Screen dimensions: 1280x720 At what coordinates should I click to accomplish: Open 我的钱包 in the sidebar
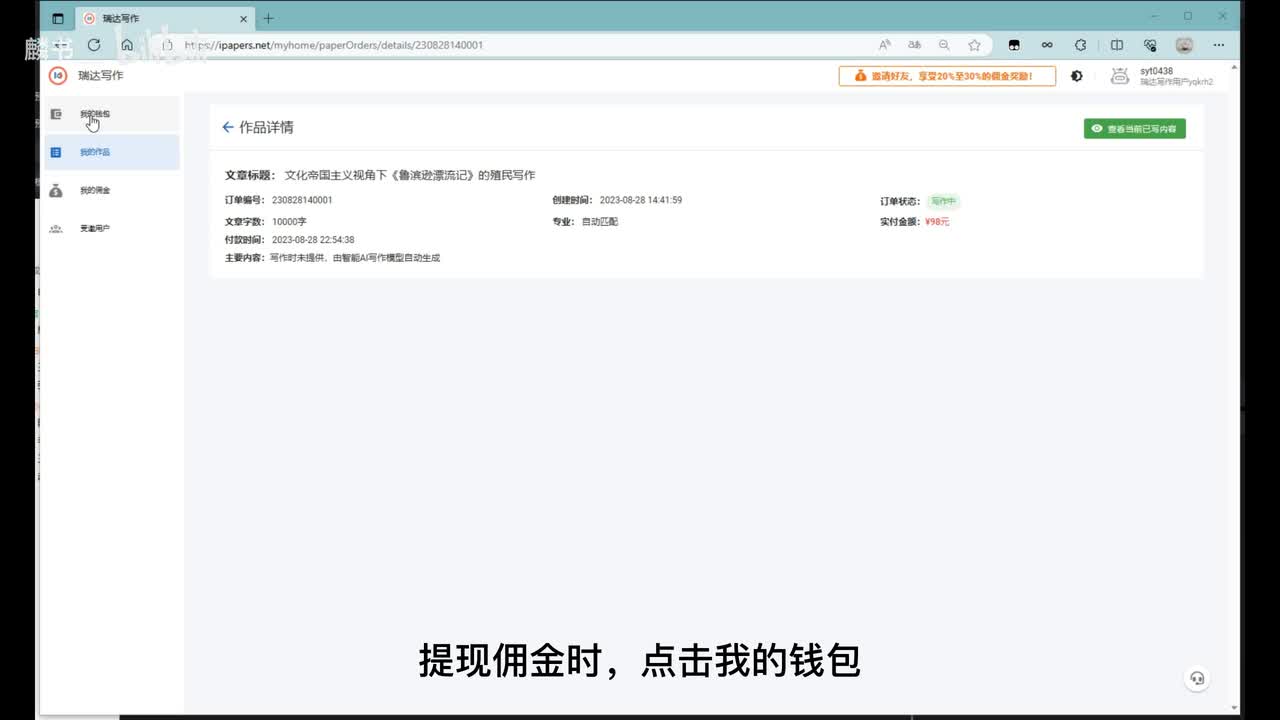(95, 114)
